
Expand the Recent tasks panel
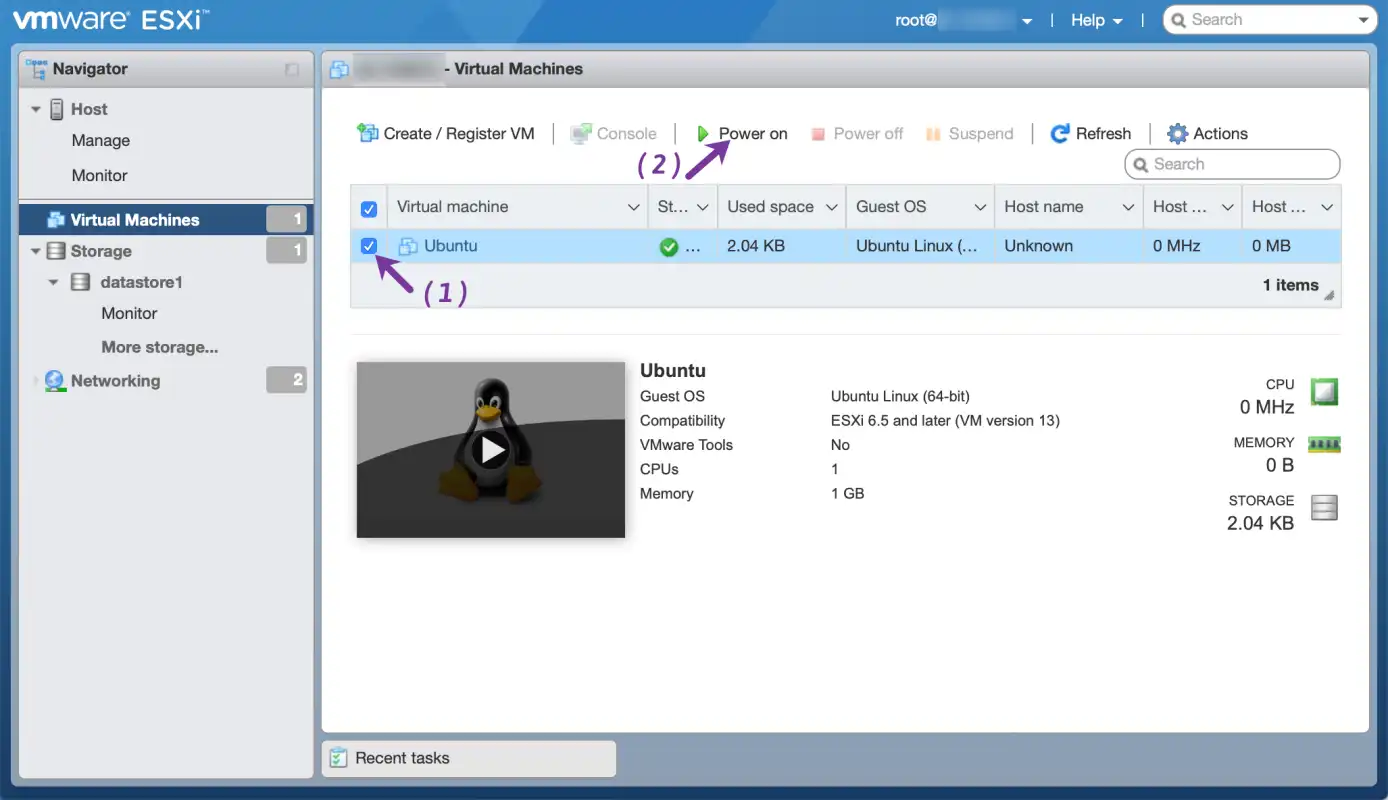pos(469,758)
